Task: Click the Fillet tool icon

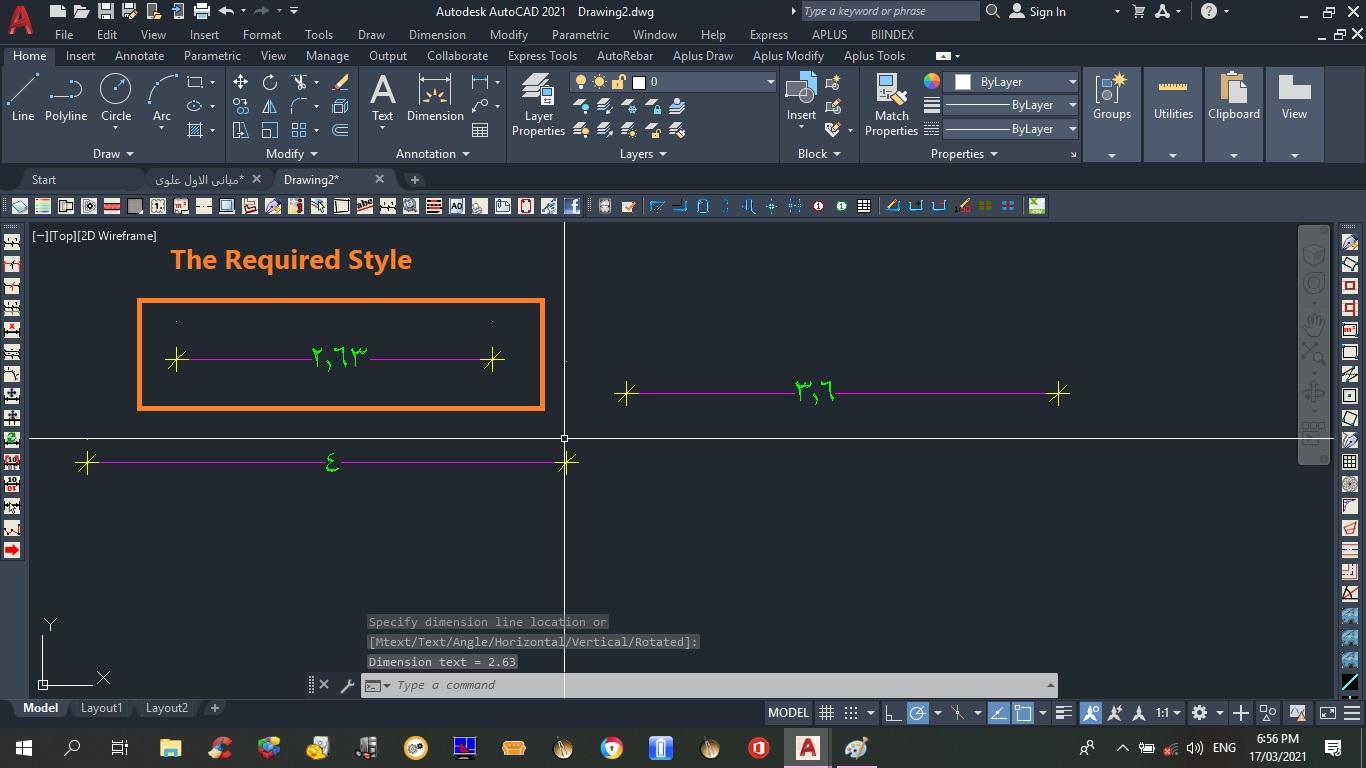Action: pyautogui.click(x=299, y=106)
